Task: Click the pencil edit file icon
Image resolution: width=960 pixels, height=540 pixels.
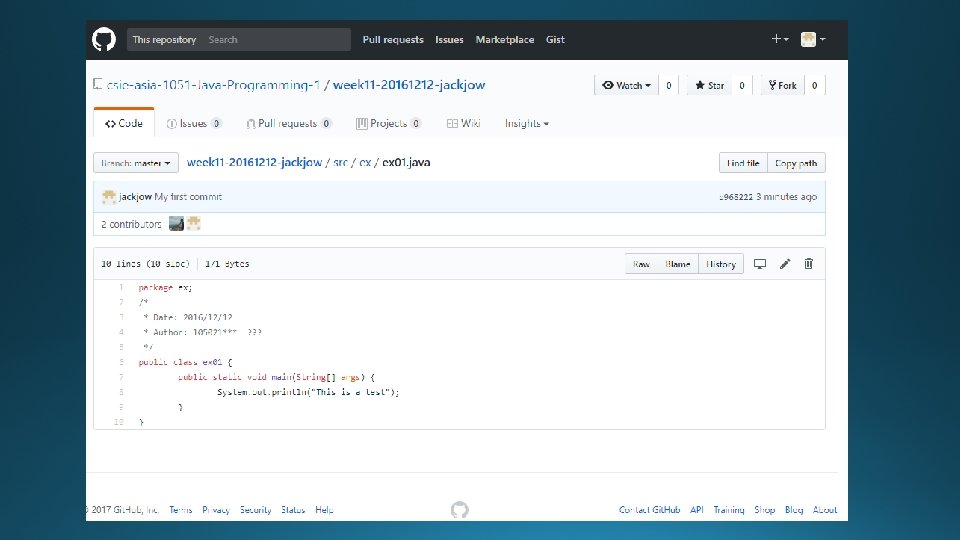Action: pyautogui.click(x=785, y=264)
